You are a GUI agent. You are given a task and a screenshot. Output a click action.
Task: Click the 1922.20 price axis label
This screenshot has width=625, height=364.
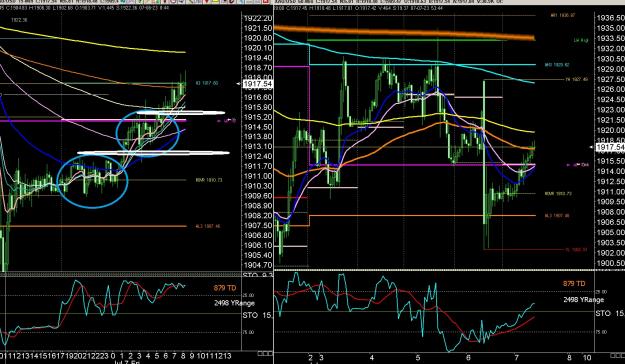[x=257, y=18]
